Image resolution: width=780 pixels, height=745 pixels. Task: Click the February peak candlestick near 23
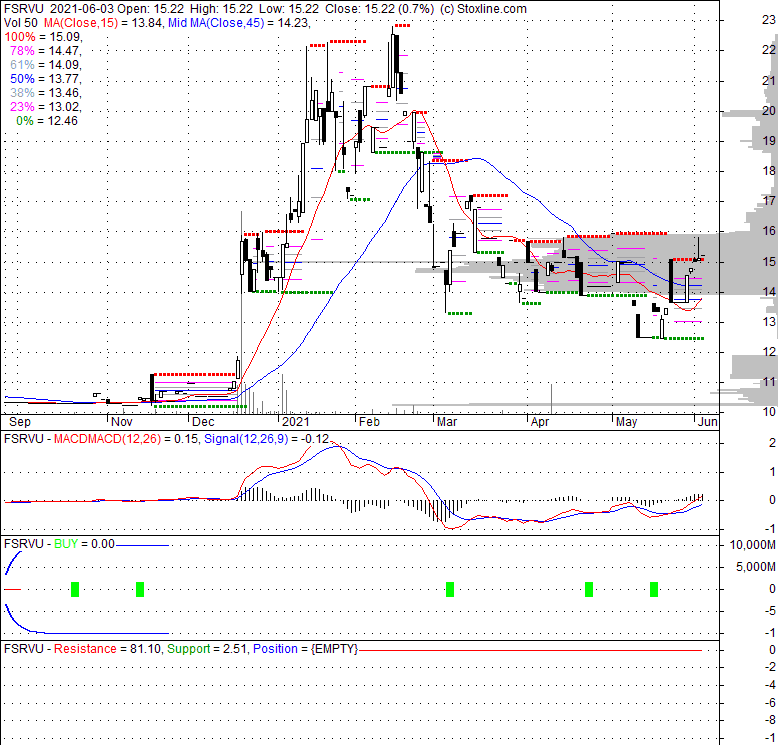click(x=392, y=62)
